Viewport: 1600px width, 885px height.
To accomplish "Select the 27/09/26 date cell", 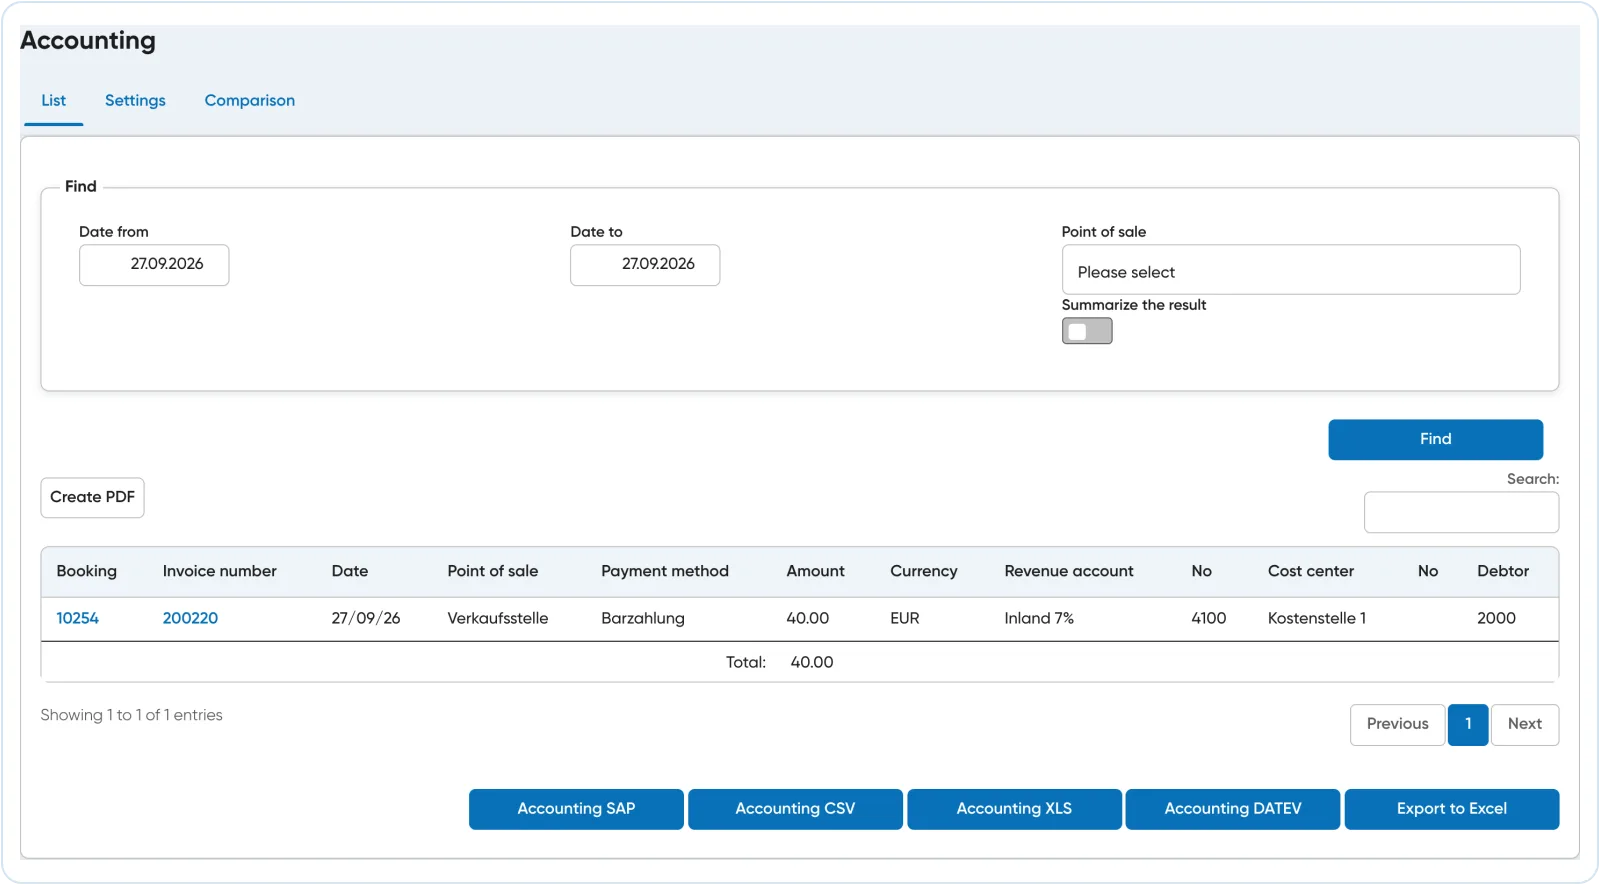I will pos(366,619).
